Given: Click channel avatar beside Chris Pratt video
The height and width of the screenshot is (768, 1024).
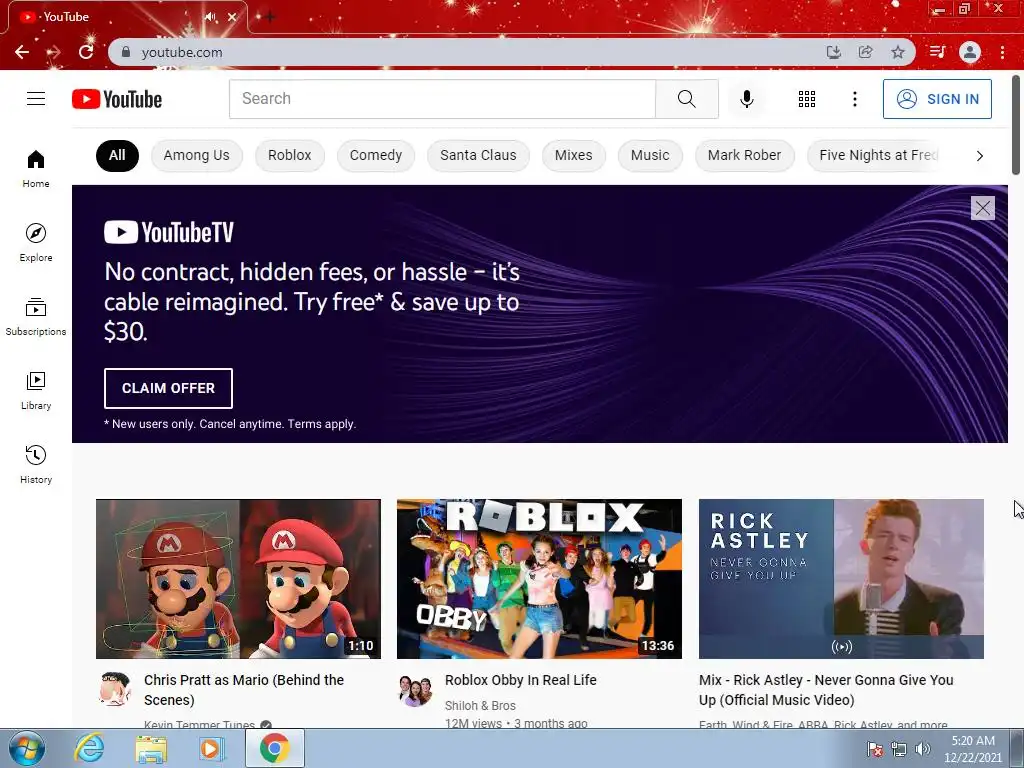Looking at the screenshot, I should coord(114,689).
